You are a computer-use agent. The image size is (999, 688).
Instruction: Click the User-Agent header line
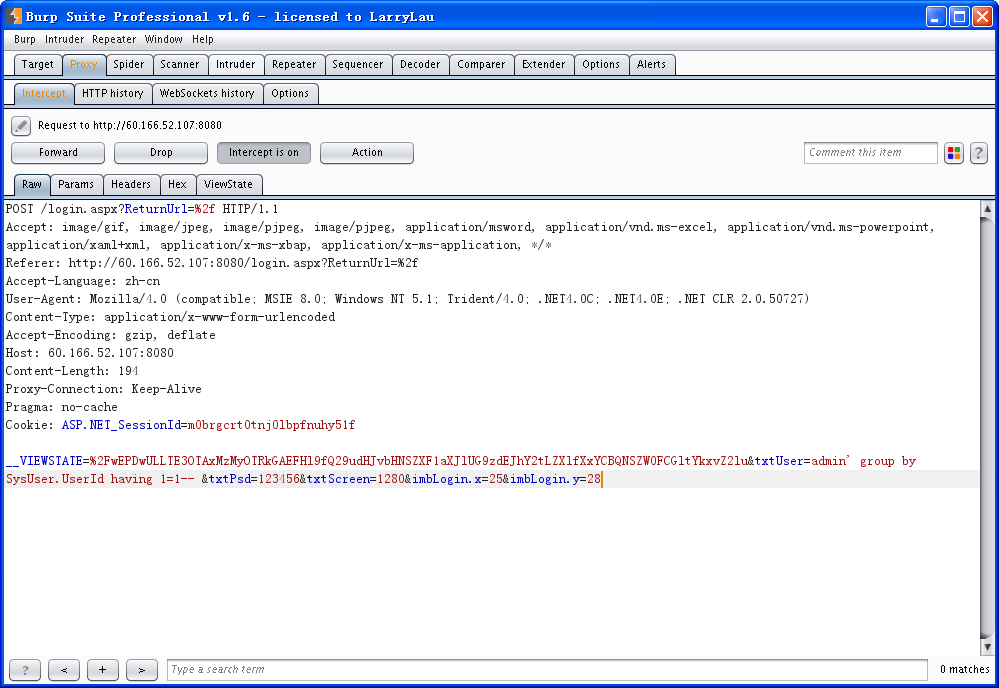408,299
